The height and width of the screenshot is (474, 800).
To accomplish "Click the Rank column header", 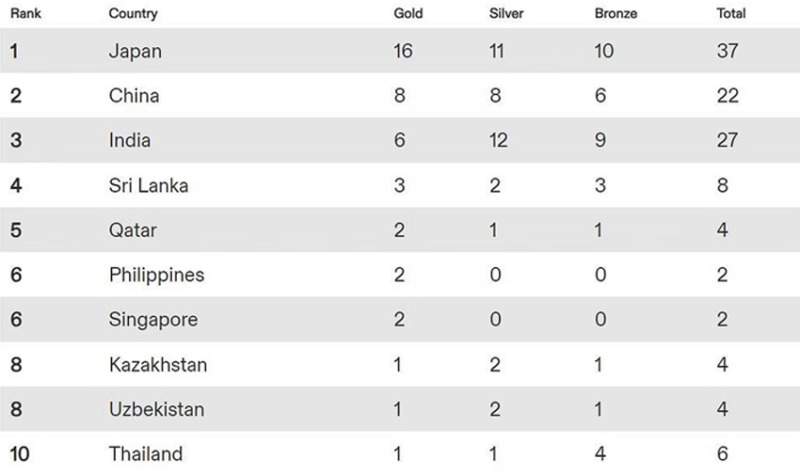I will [26, 13].
